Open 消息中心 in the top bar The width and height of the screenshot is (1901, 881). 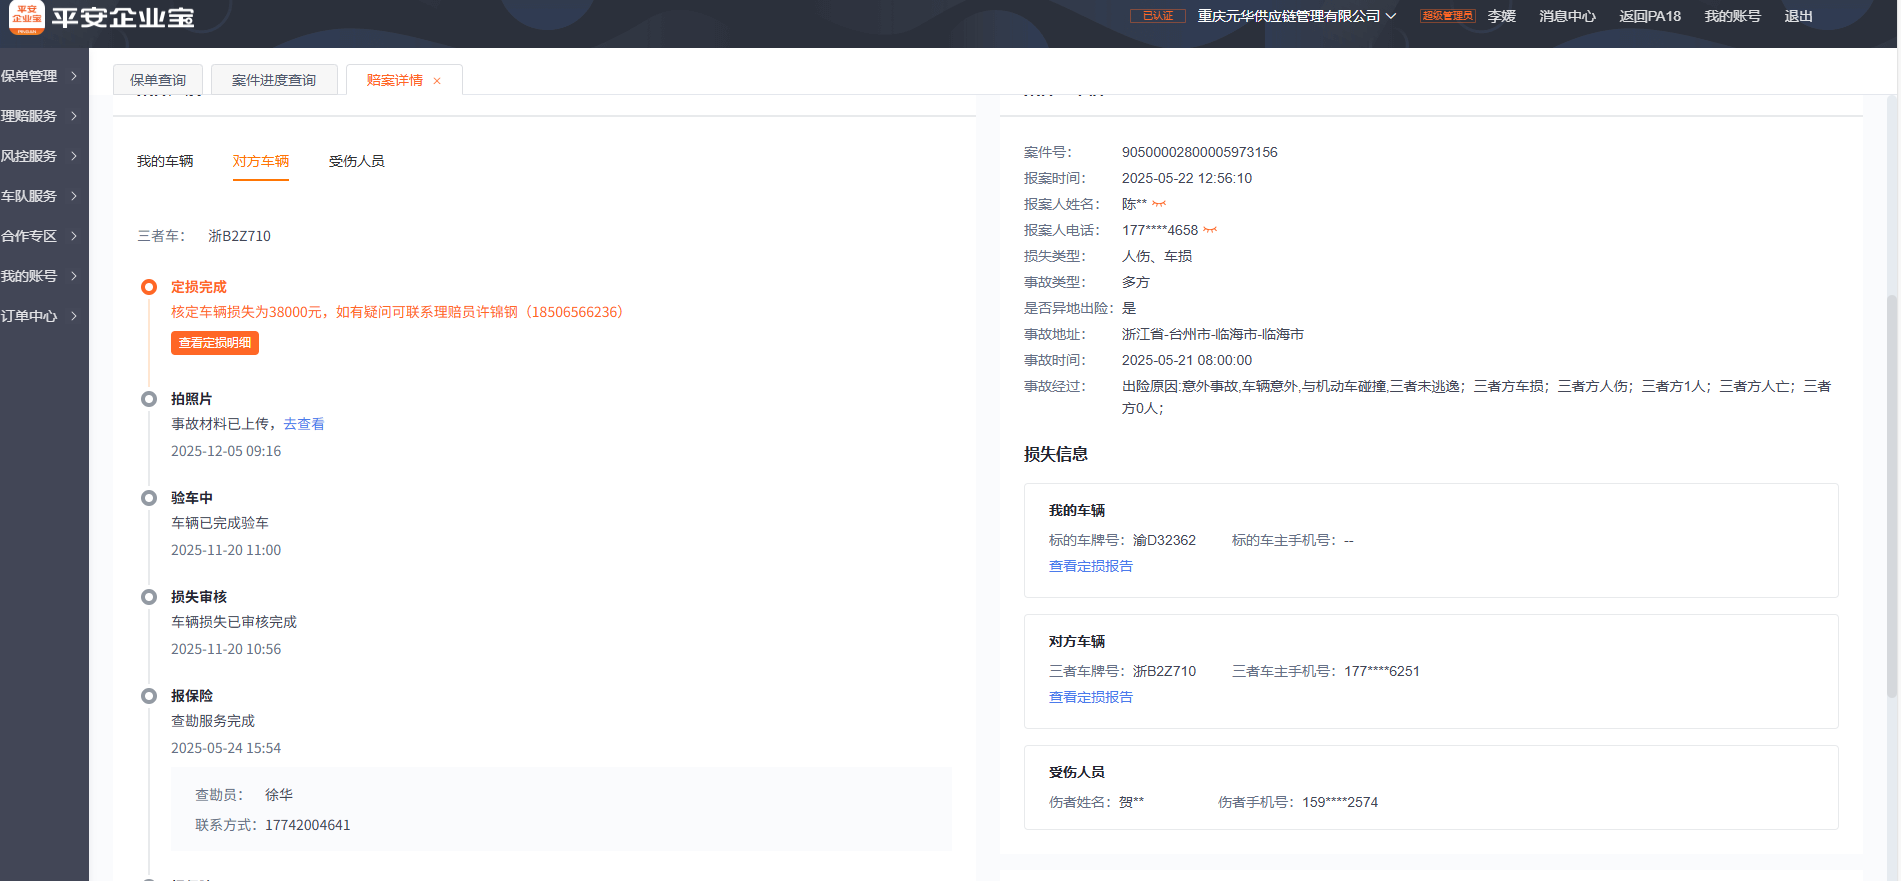[x=1567, y=16]
